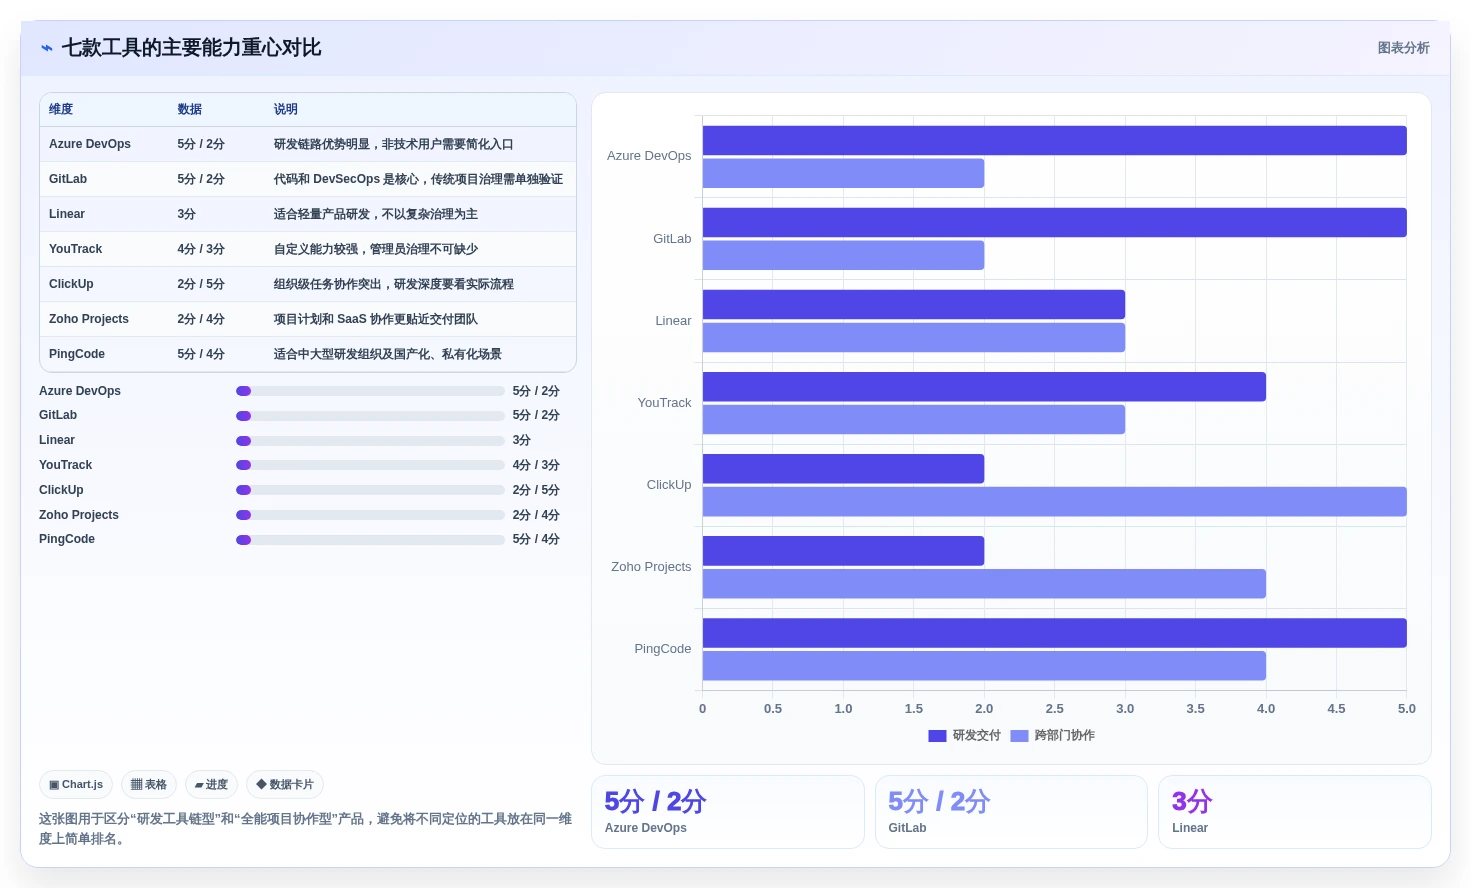
Task: Click the blue icon beside the title
Action: [47, 48]
